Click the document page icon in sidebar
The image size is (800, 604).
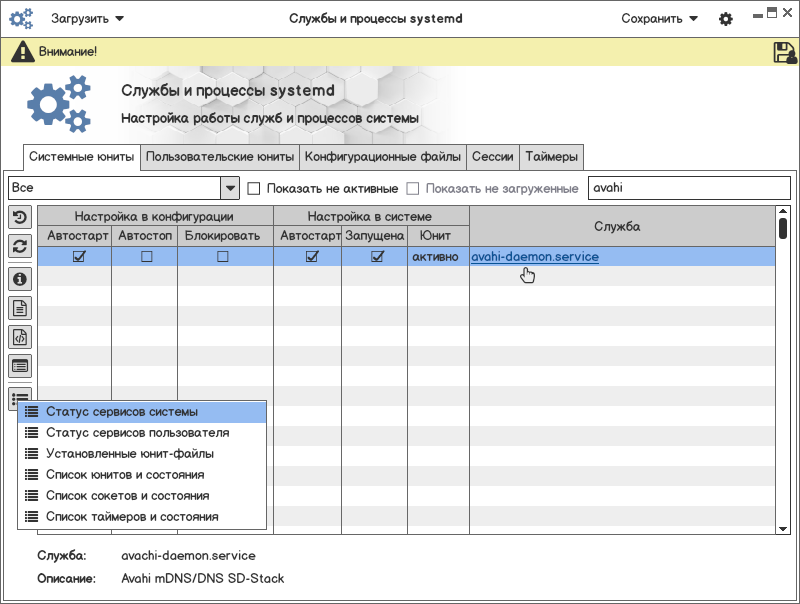tap(20, 308)
